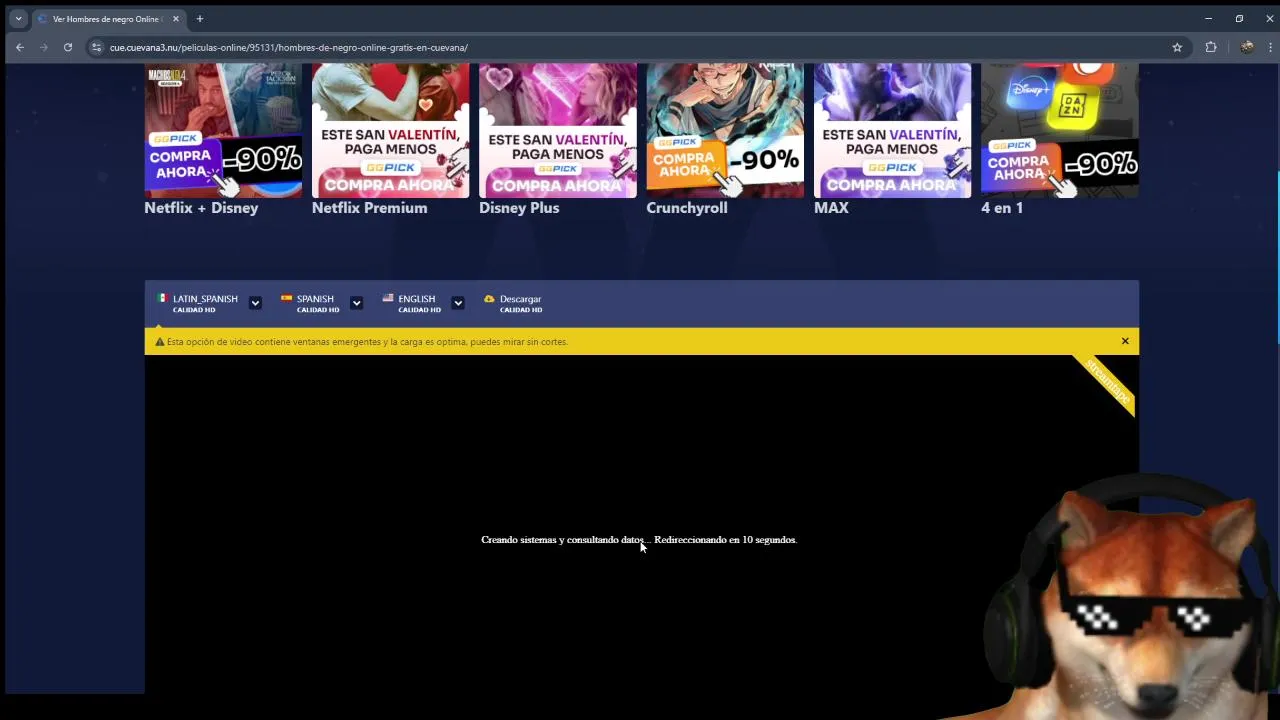Click the Crunchyroll title link

[687, 208]
